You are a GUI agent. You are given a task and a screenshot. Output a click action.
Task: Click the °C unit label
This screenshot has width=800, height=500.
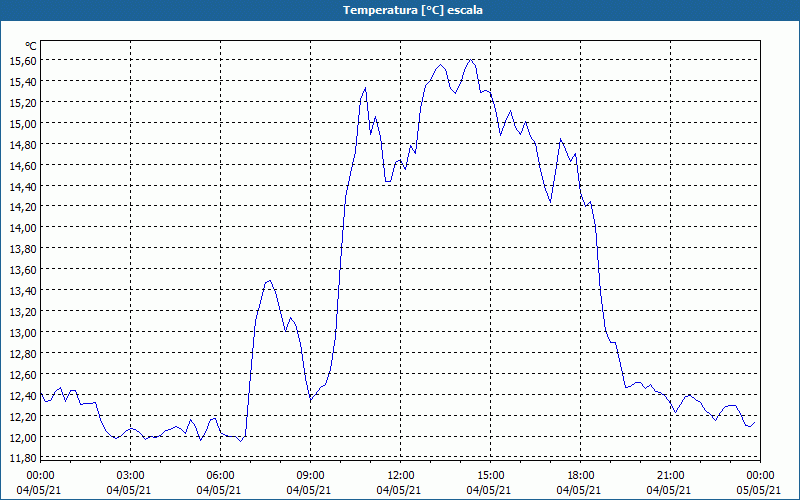pyautogui.click(x=31, y=46)
